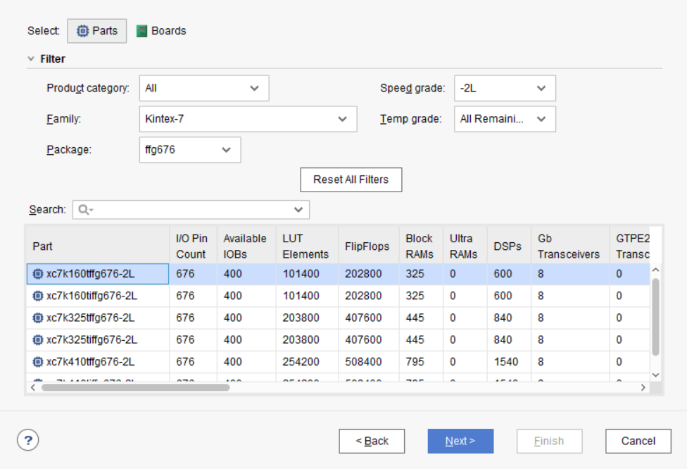Click the search magnifier icon
The width and height of the screenshot is (688, 470).
click(84, 209)
